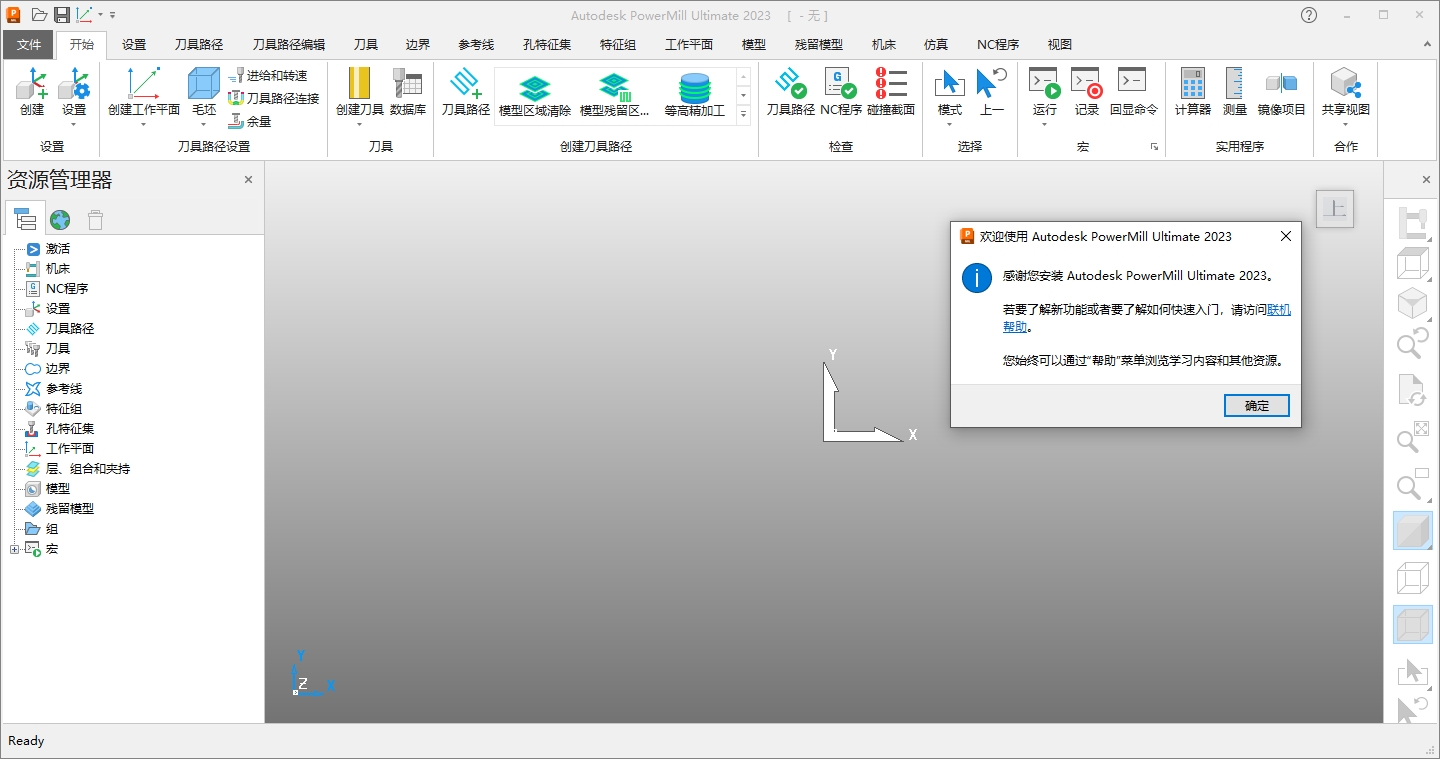Open 创建工作平面 dropdown
Image resolution: width=1440 pixels, height=759 pixels.
143,125
